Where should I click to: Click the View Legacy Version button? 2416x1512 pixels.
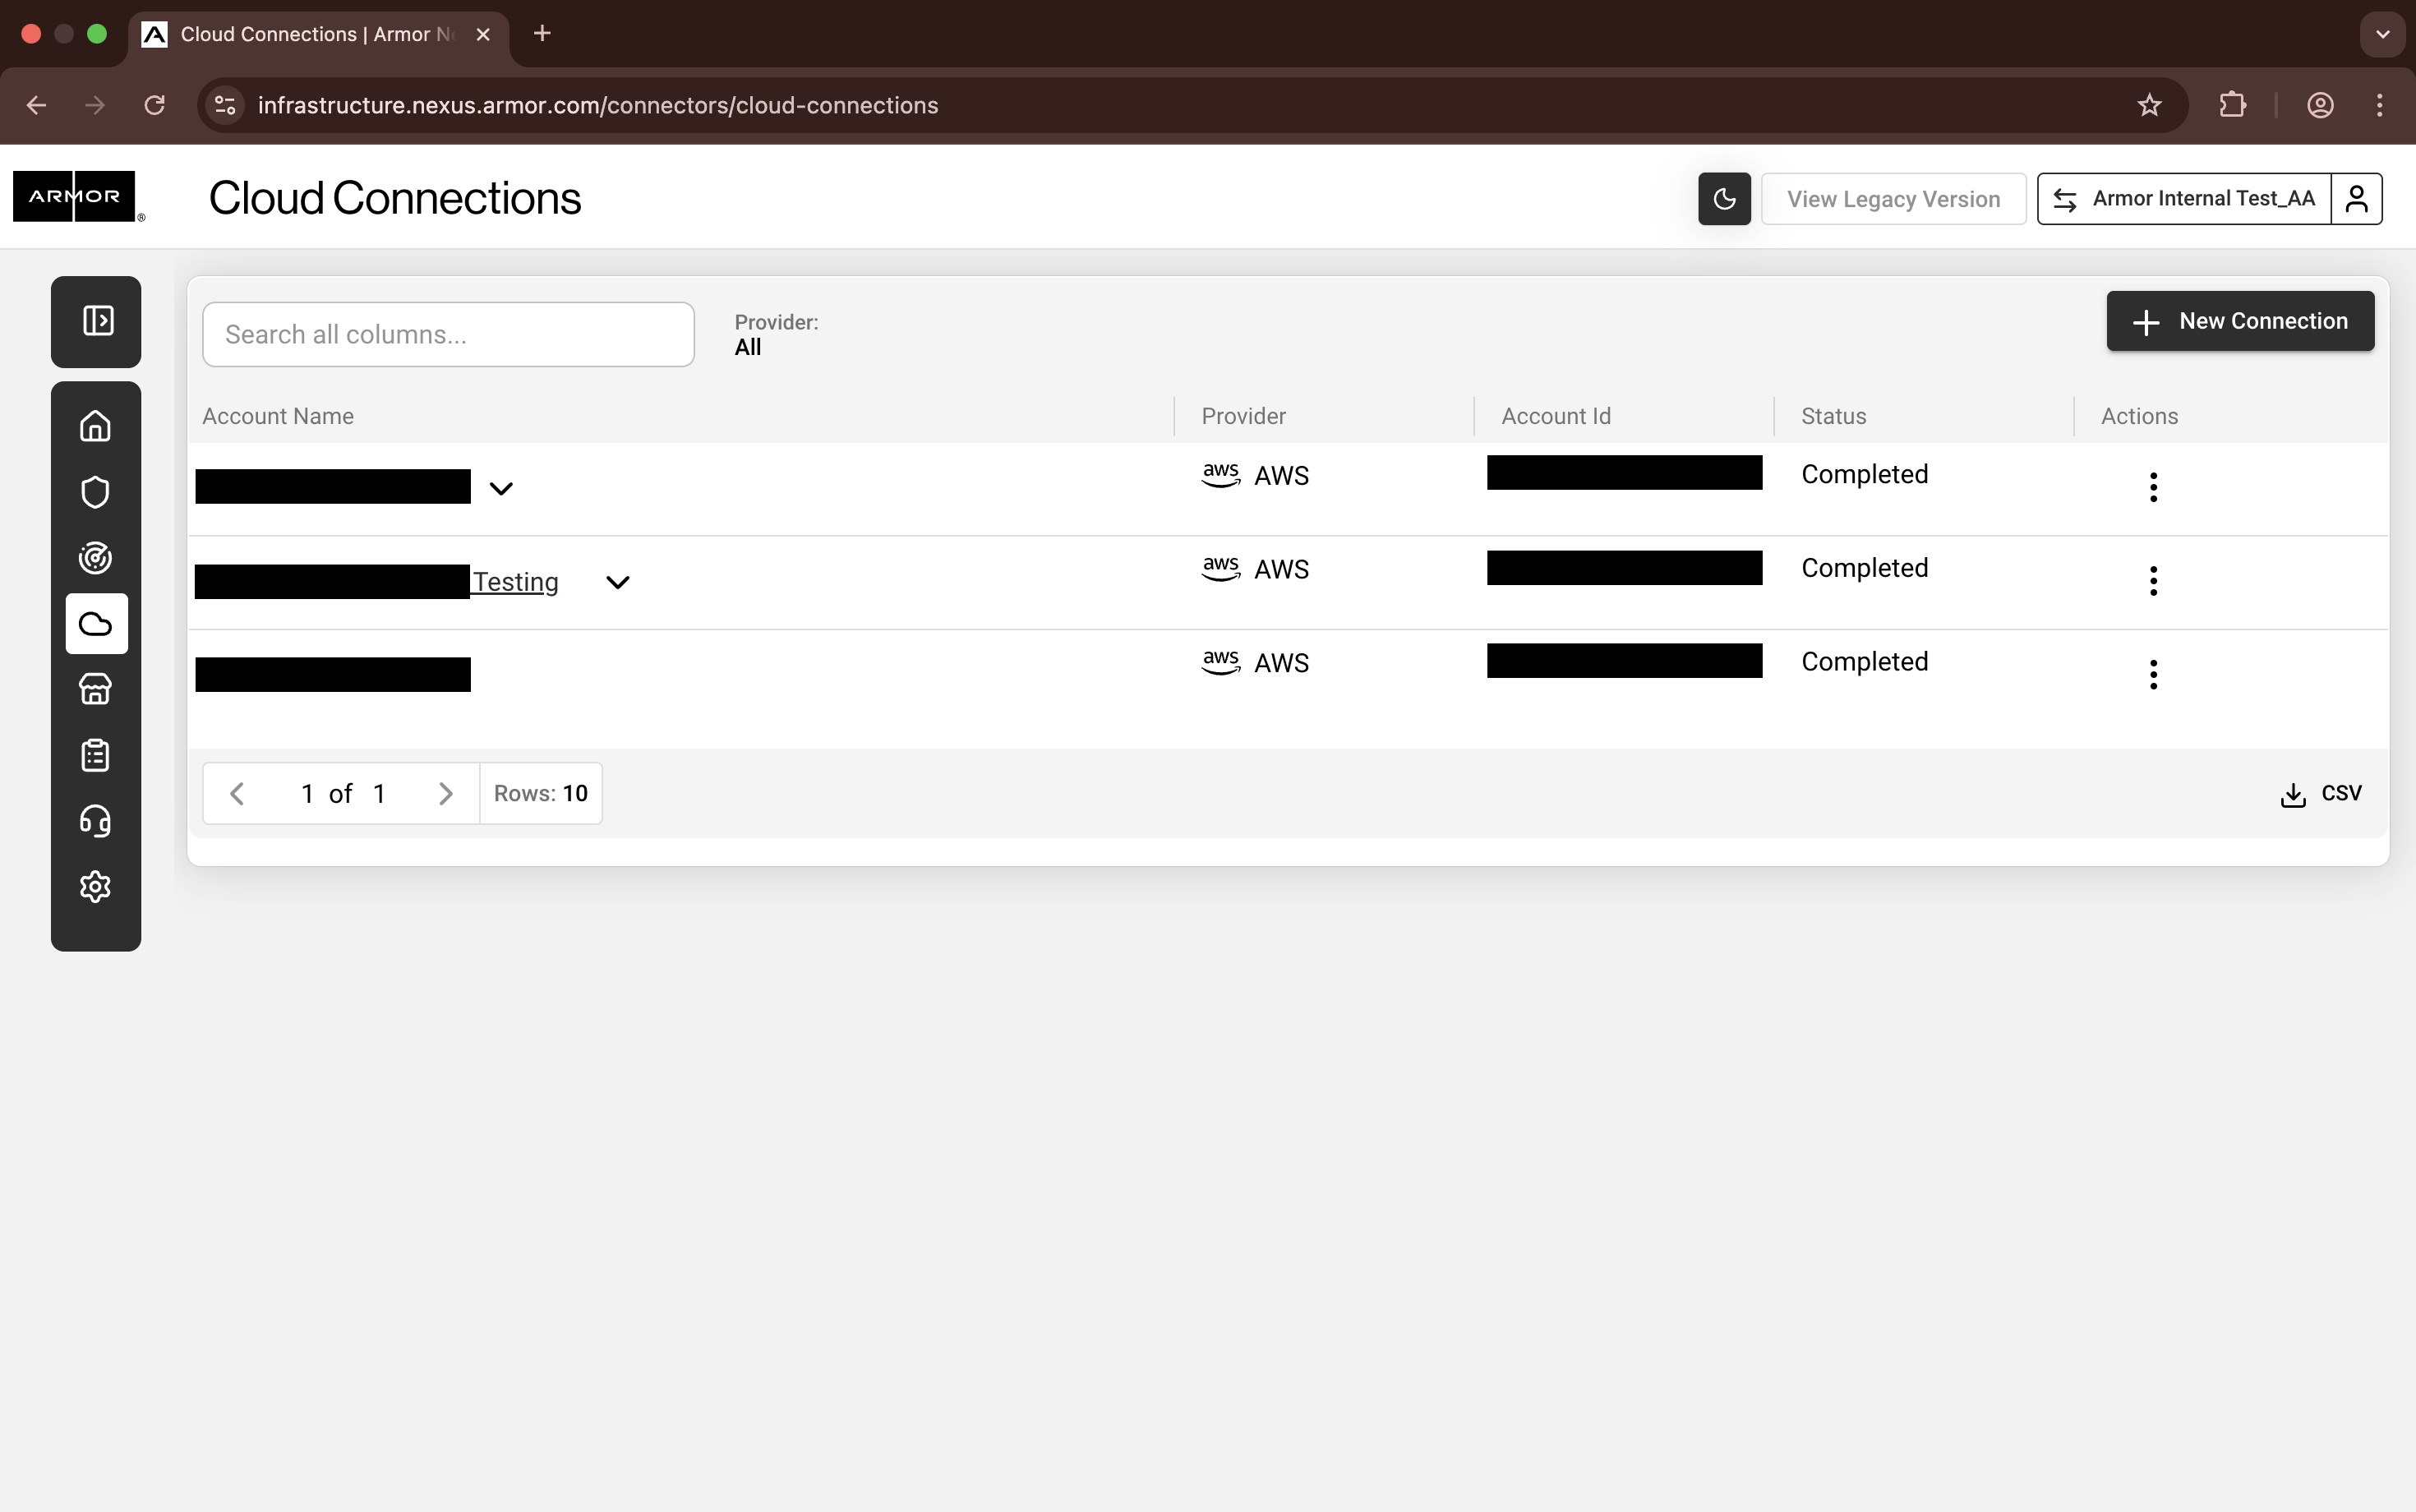[1893, 199]
